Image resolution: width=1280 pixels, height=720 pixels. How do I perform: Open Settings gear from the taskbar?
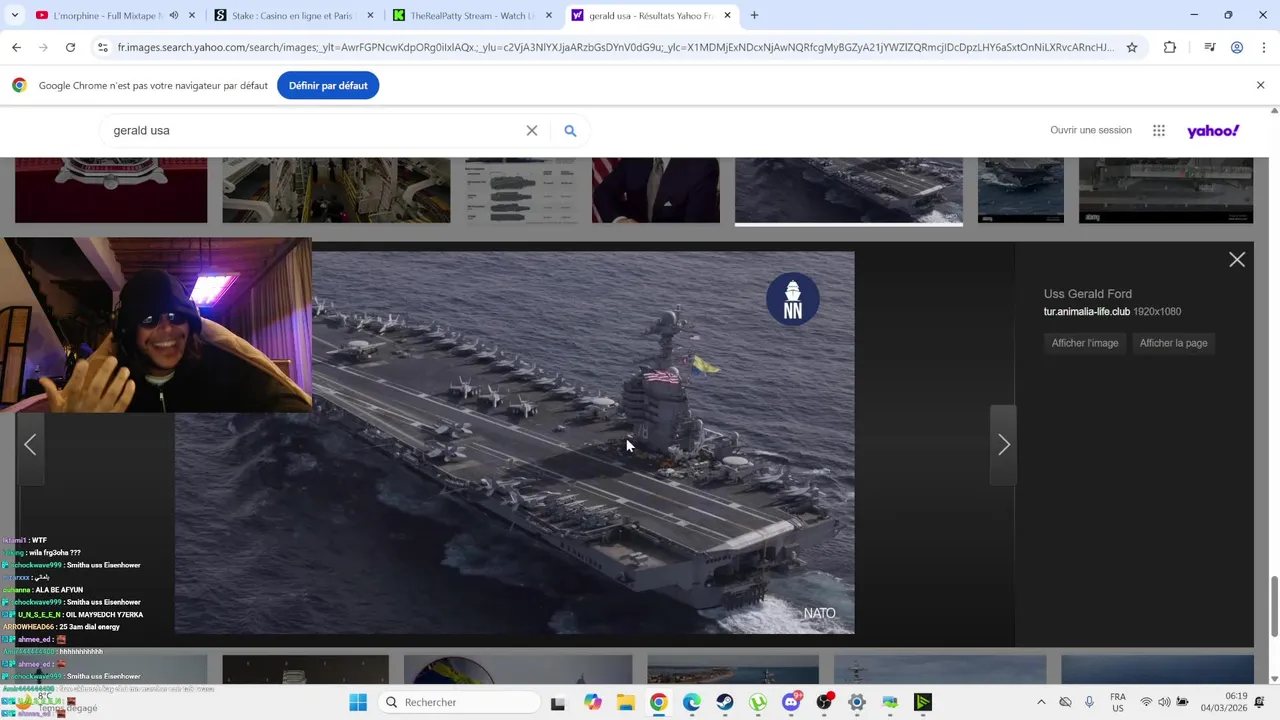(x=857, y=702)
